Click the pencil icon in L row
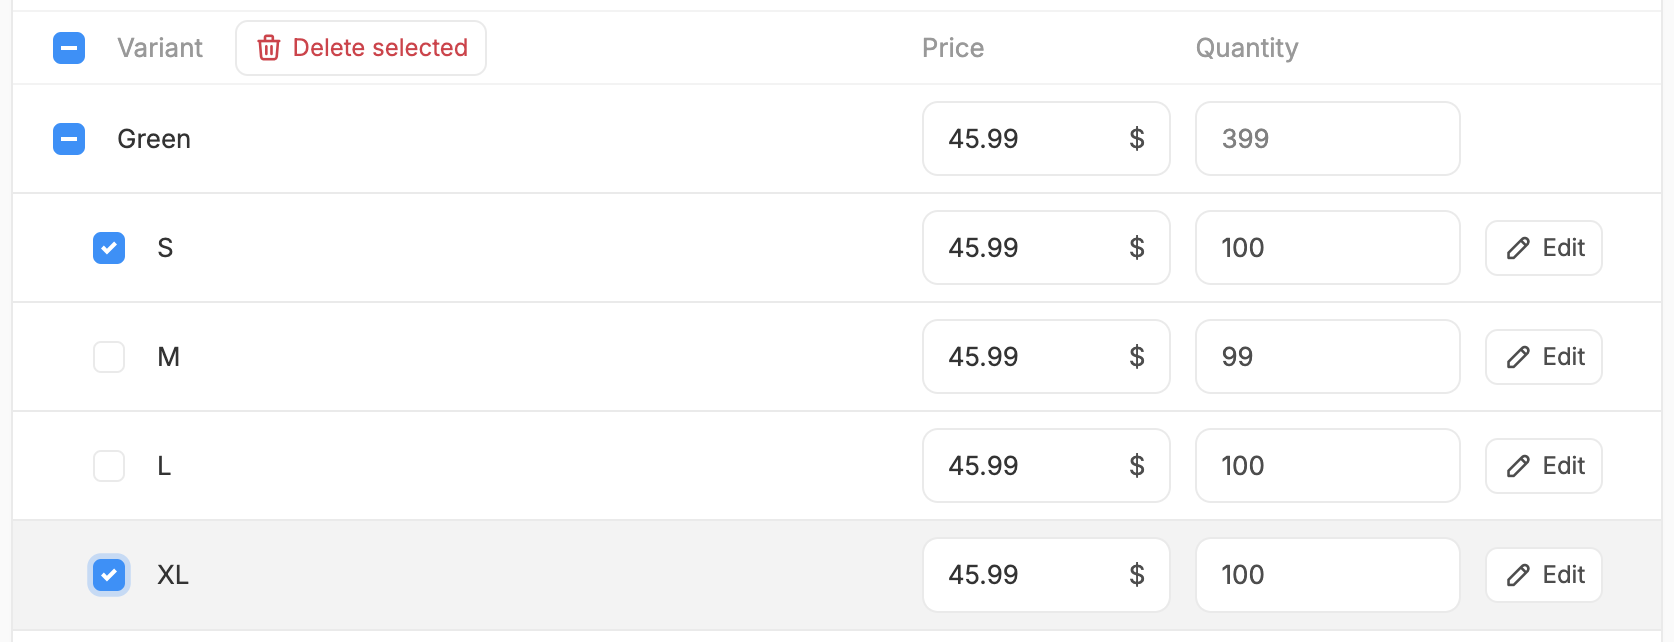 tap(1518, 466)
